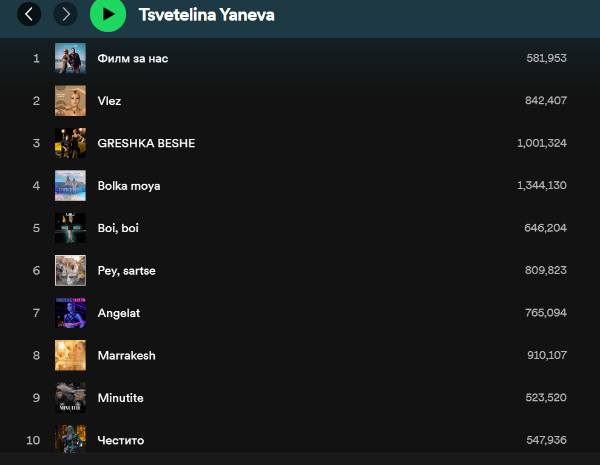
Task: Click track number 1 in list
Action: 36,58
